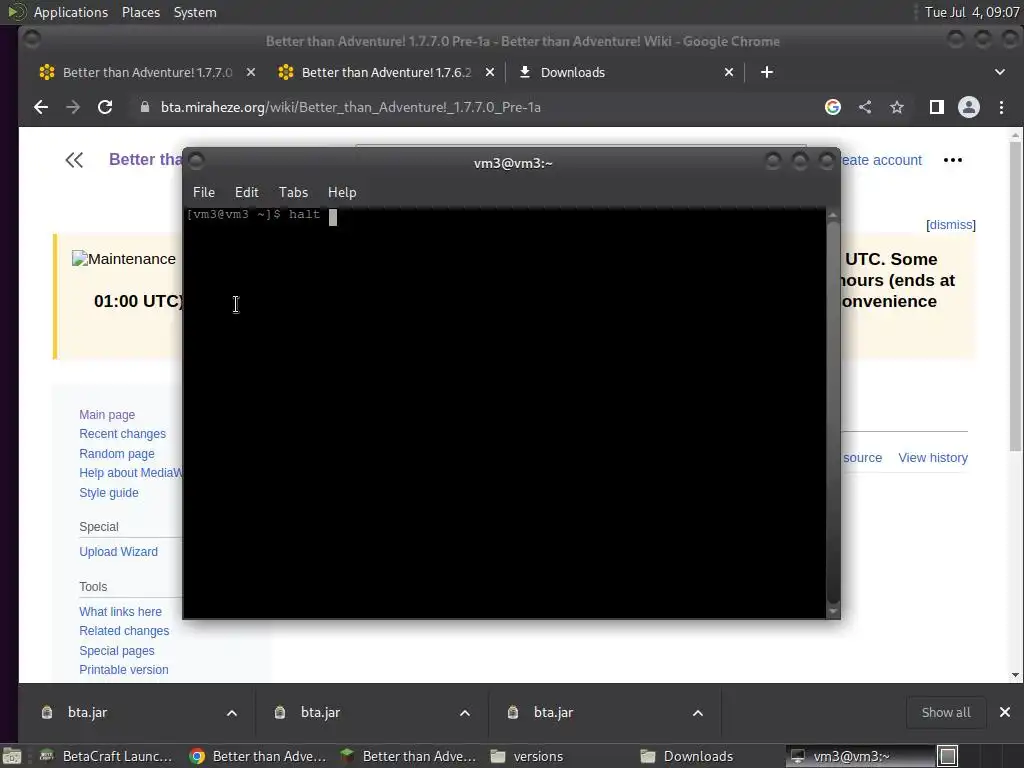Viewport: 1024px width, 768px height.
Task: Switch to BetaCraft Launcher in taskbar
Action: pyautogui.click(x=106, y=756)
